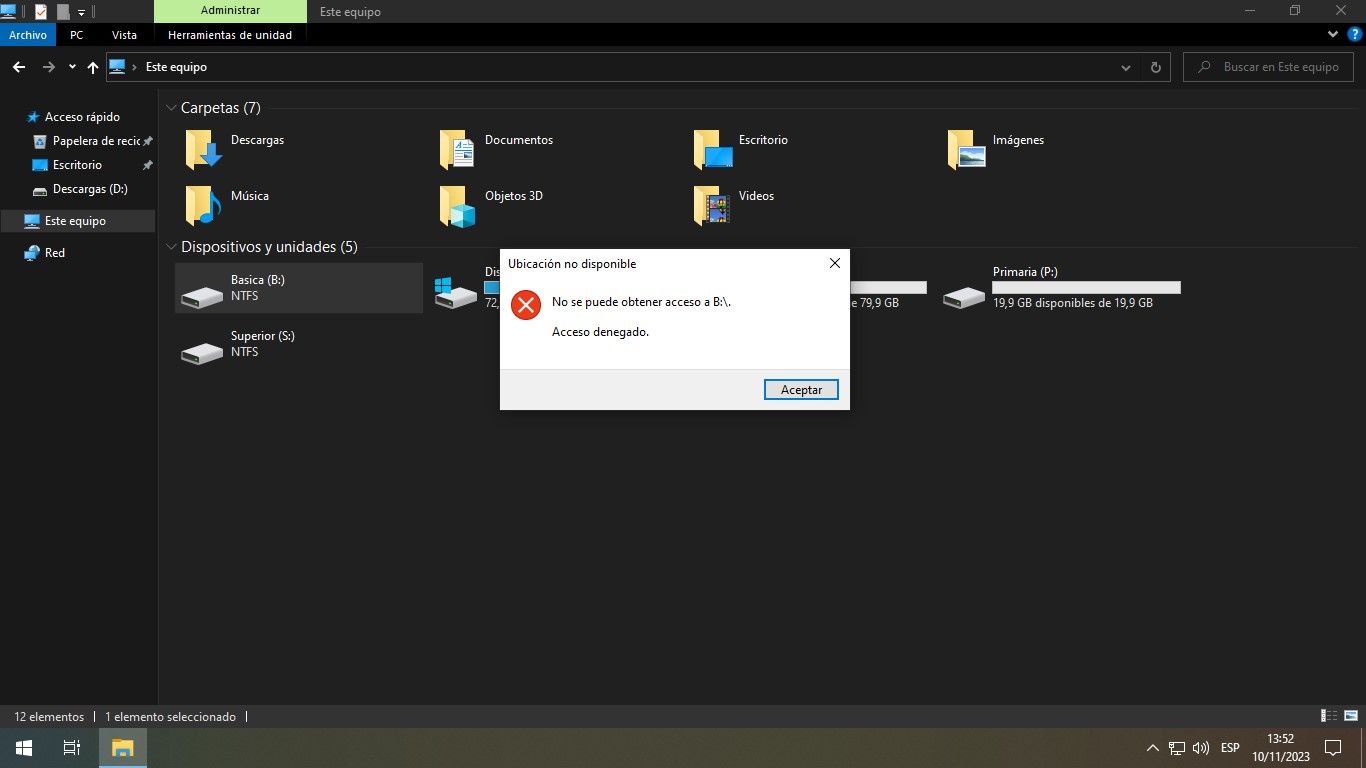Select the Música folder icon
Image resolution: width=1366 pixels, height=768 pixels.
click(203, 206)
